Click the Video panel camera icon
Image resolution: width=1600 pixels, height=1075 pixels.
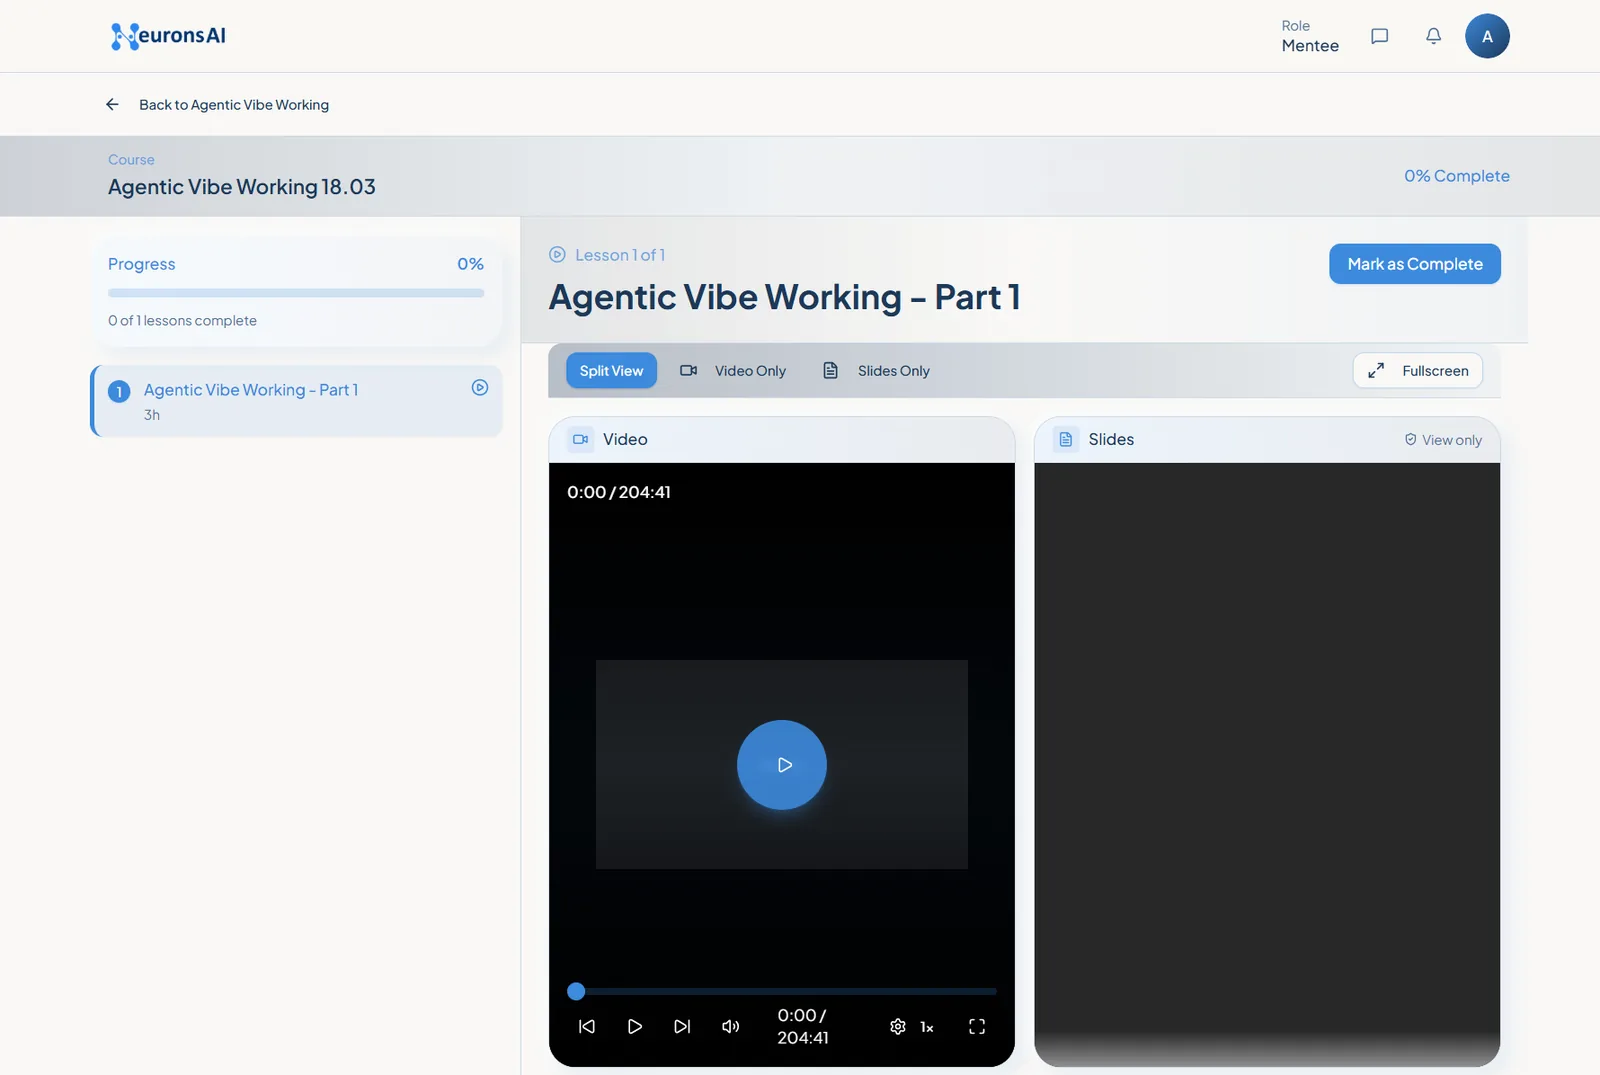(580, 439)
